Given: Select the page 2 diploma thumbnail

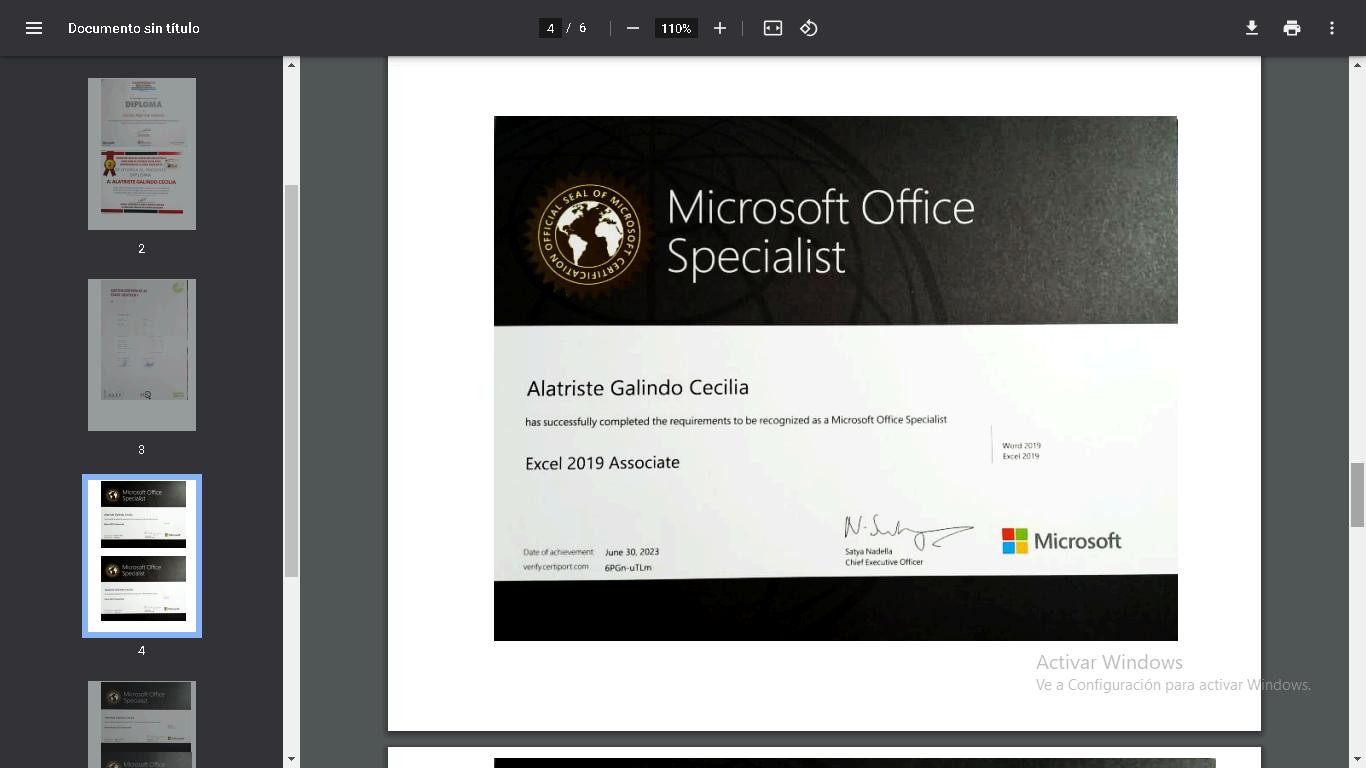Looking at the screenshot, I should [x=142, y=154].
